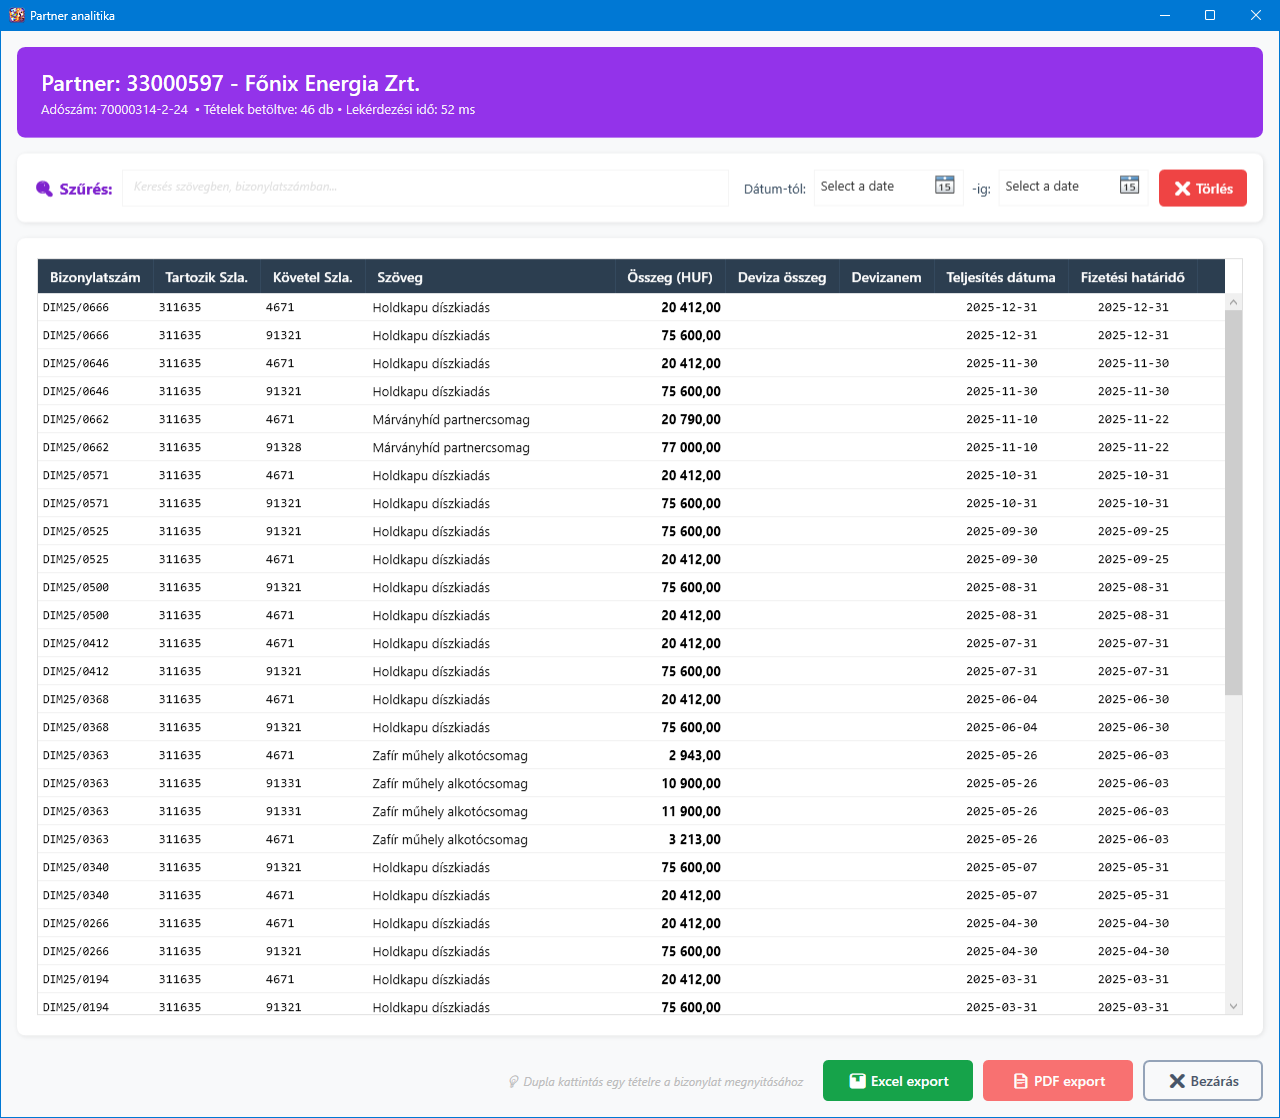Sort by the Teljesítés dátuma column header
1280x1118 pixels.
click(1000, 277)
